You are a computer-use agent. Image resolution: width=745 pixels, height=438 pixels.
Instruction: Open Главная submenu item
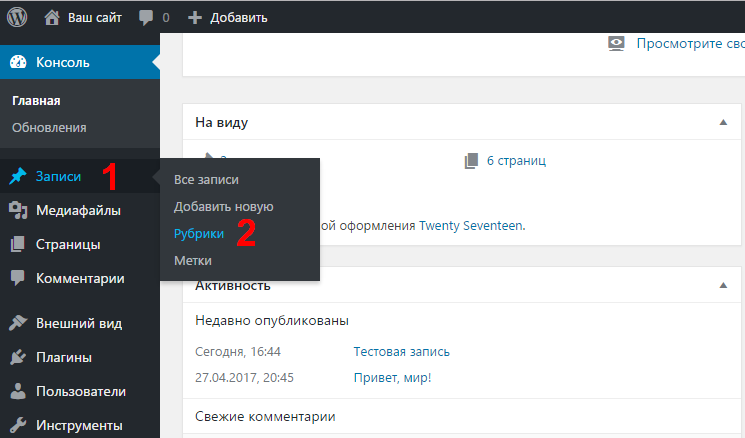[x=36, y=101]
